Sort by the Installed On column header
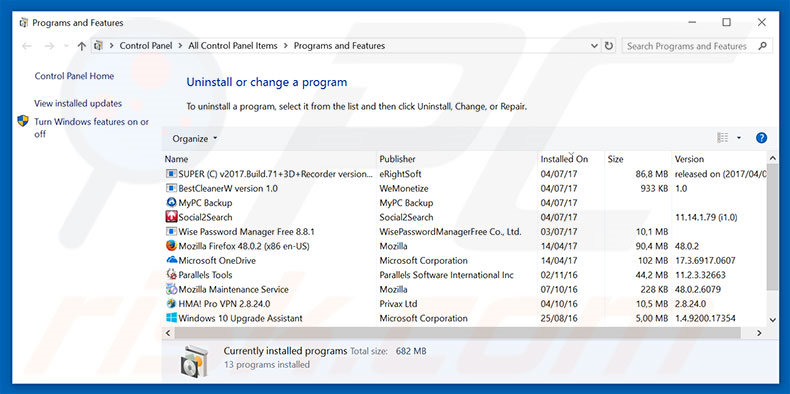The width and height of the screenshot is (790, 394). [x=571, y=159]
